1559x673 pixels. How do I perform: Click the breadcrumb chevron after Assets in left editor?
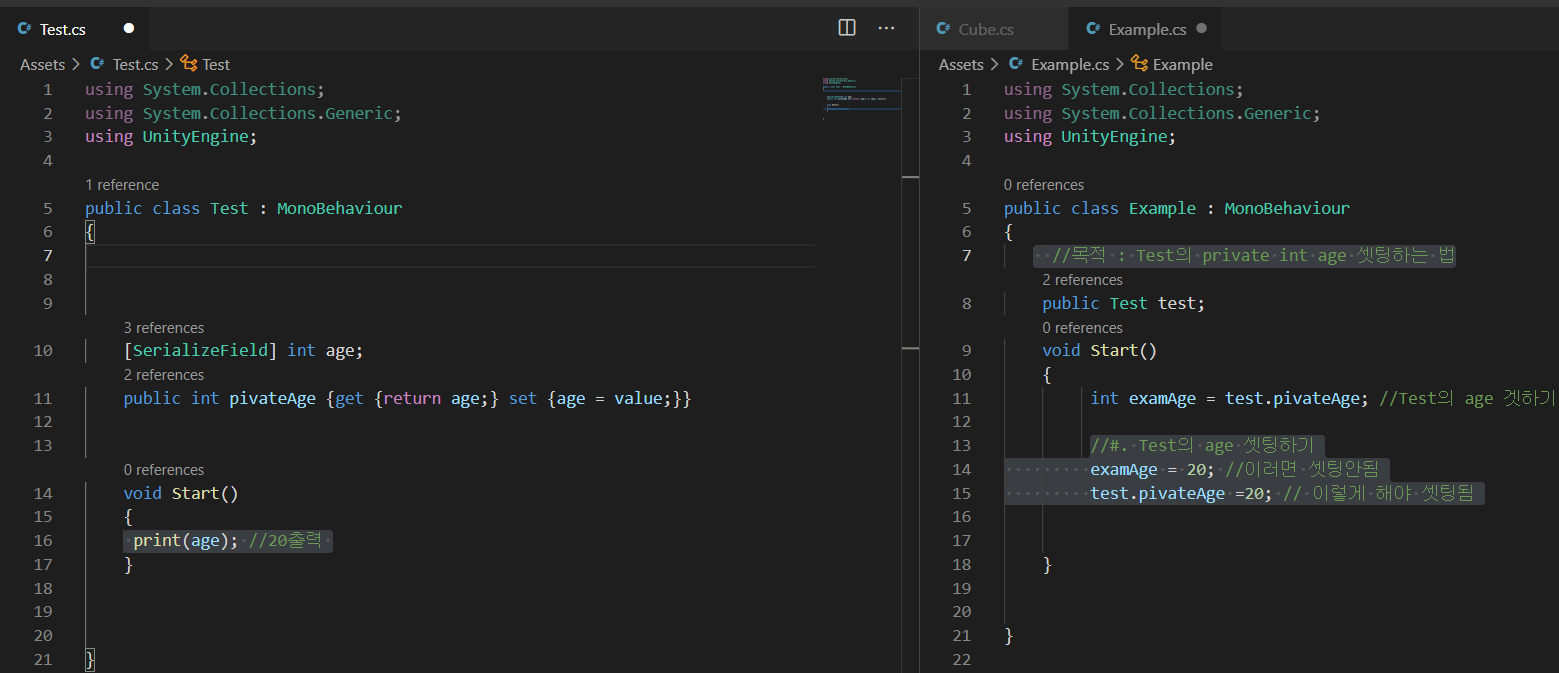tap(76, 64)
